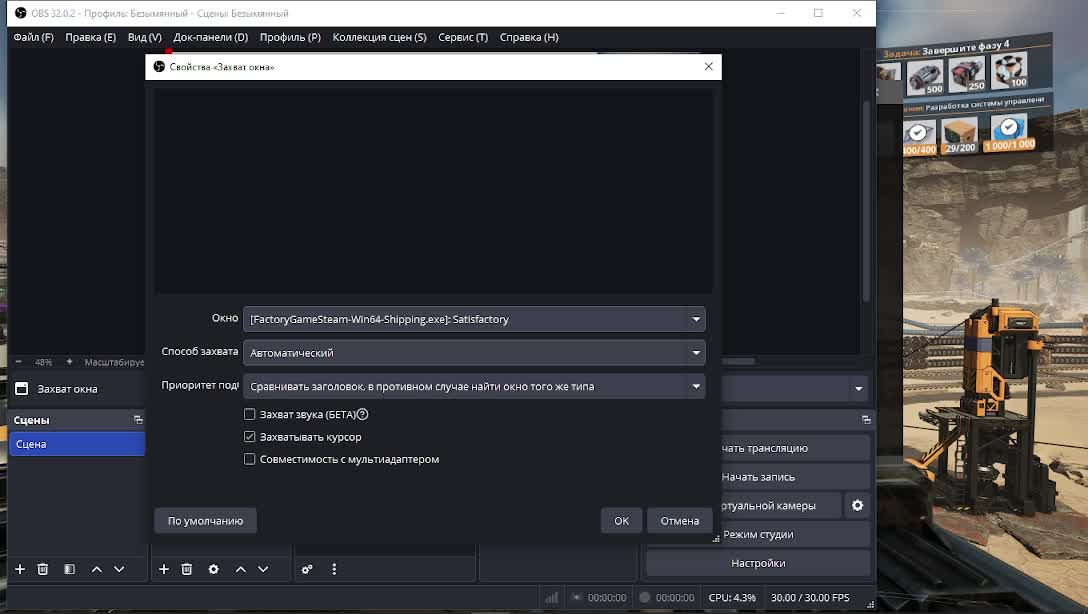Add a new scene with the Scenes plus icon
This screenshot has height=614, width=1088.
click(x=20, y=569)
